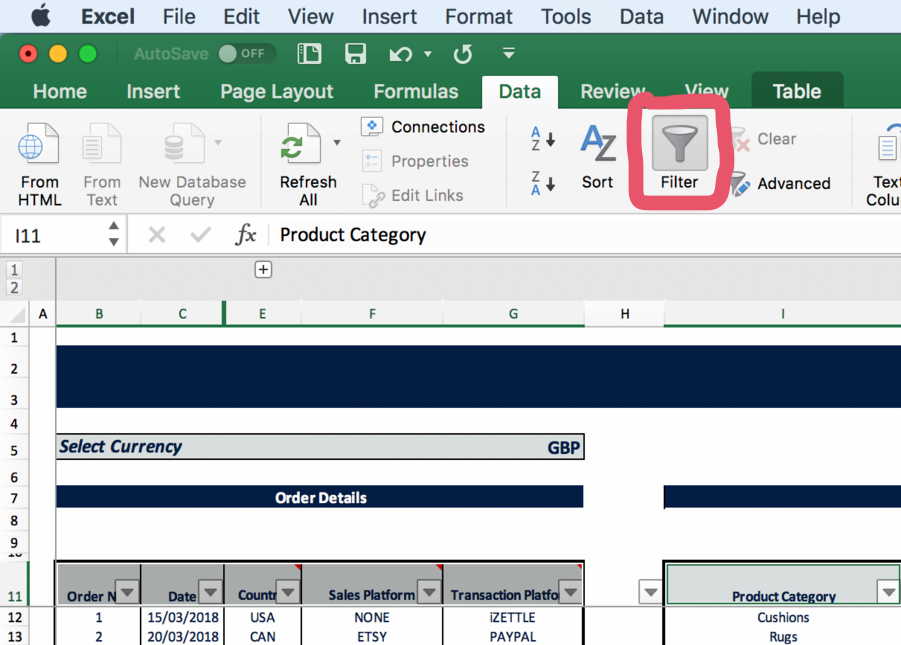Click the formula bar containing Product Category
901x645 pixels.
[586, 235]
